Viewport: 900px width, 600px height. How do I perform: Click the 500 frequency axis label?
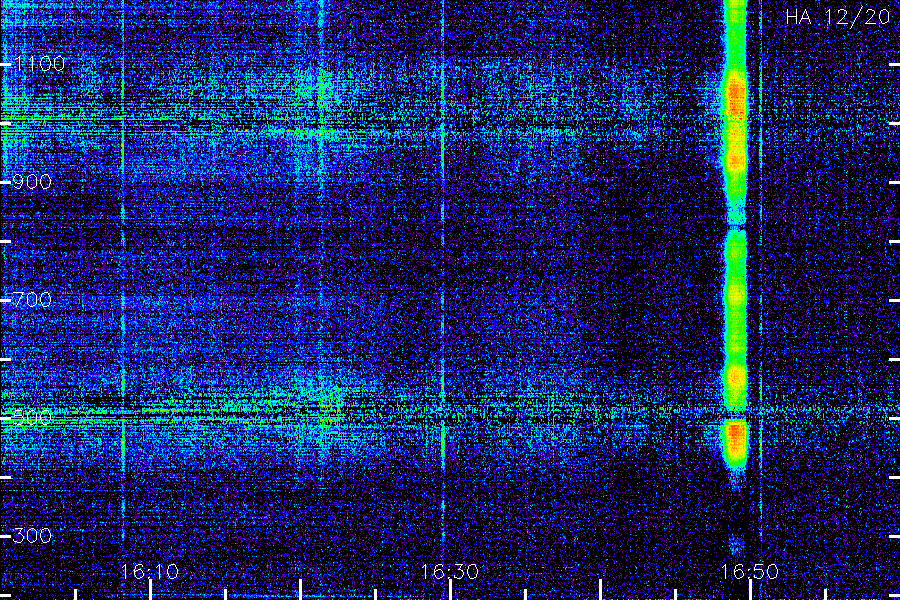point(32,417)
